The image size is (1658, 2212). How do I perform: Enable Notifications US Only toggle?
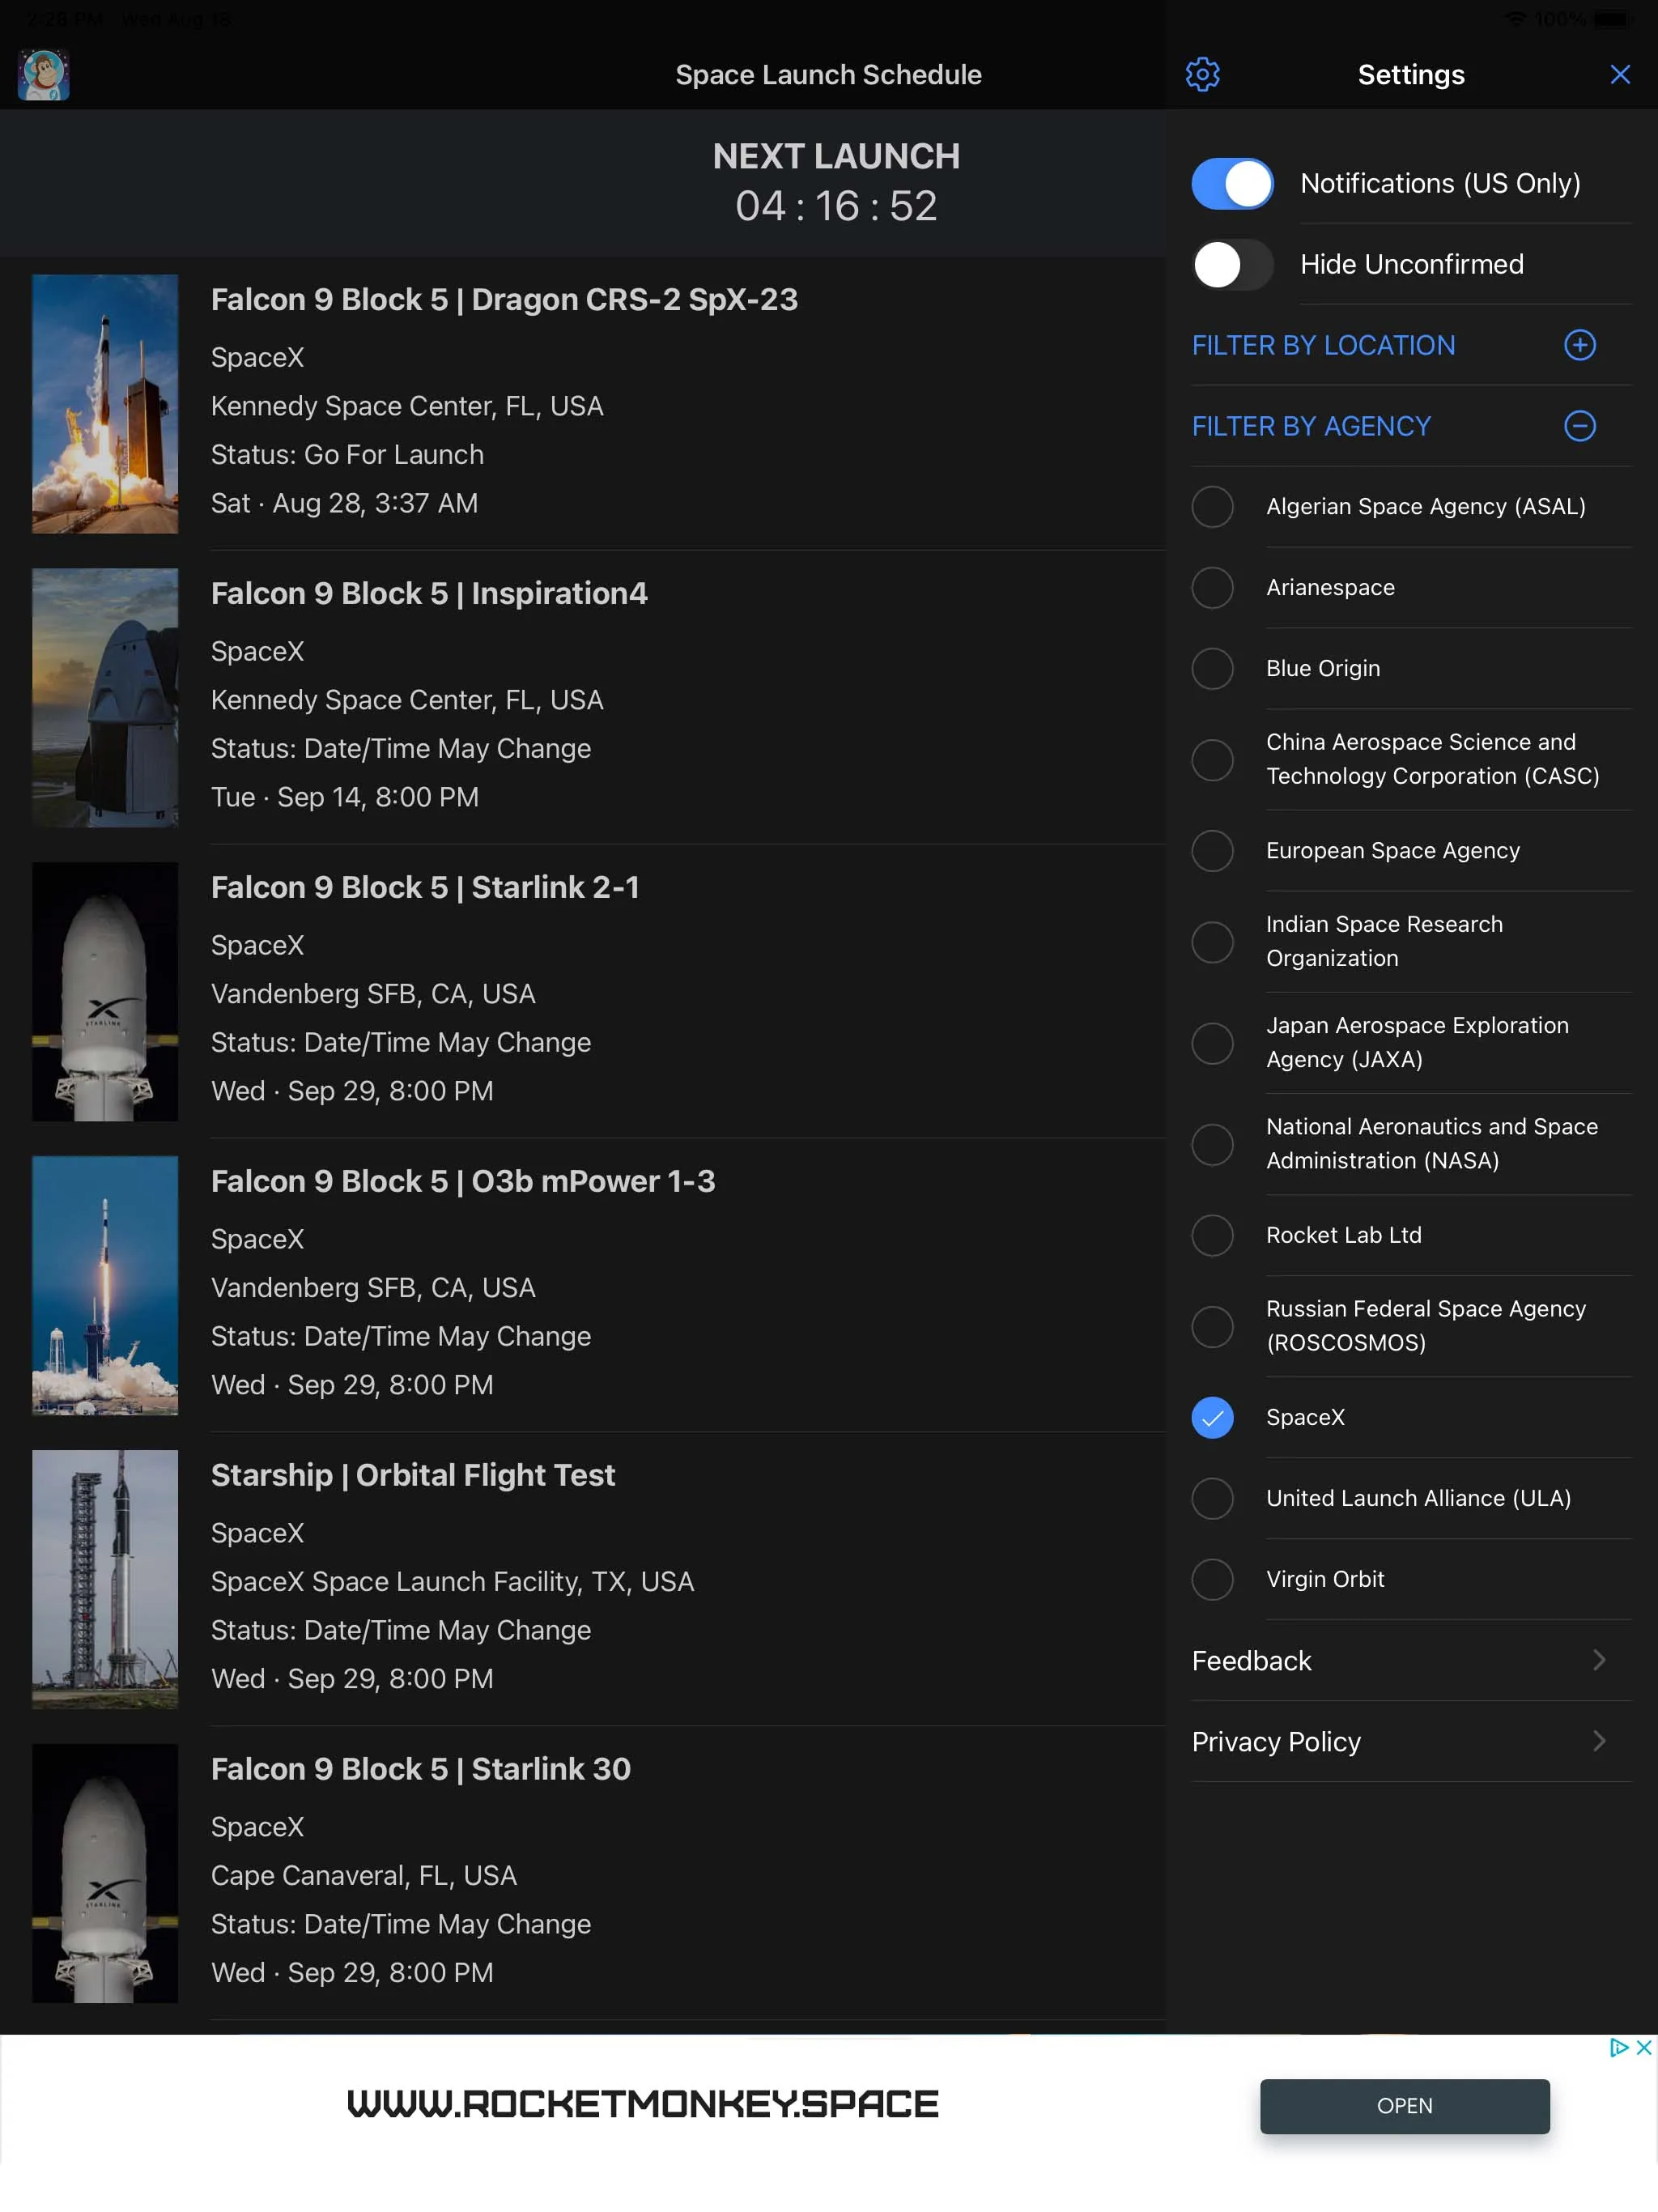(1235, 181)
